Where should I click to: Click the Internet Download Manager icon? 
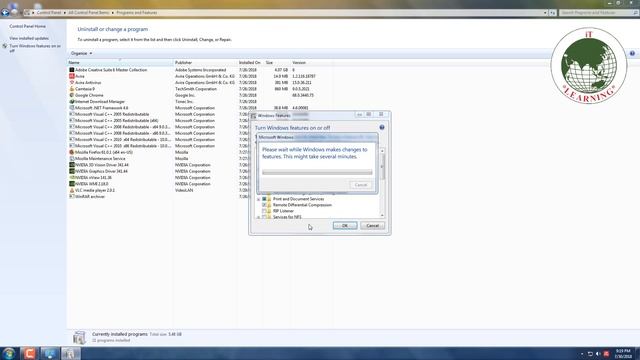(72, 102)
